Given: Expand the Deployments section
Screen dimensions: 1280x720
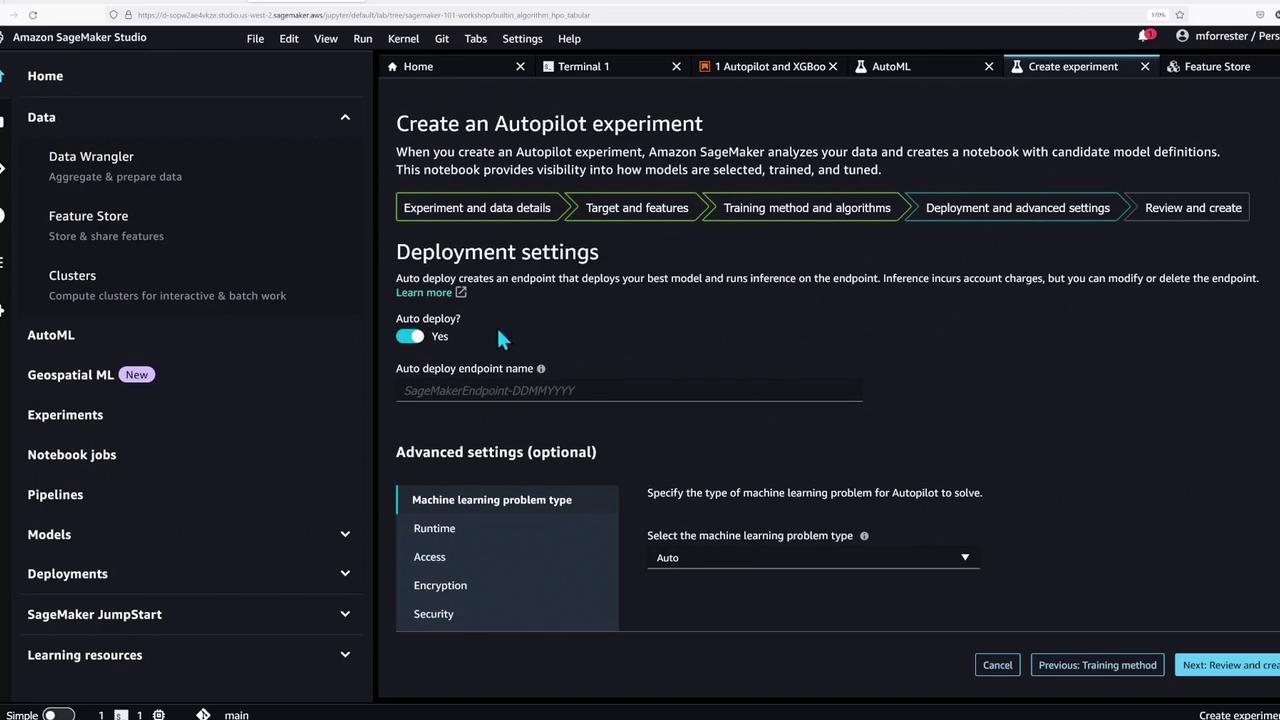Looking at the screenshot, I should (345, 574).
